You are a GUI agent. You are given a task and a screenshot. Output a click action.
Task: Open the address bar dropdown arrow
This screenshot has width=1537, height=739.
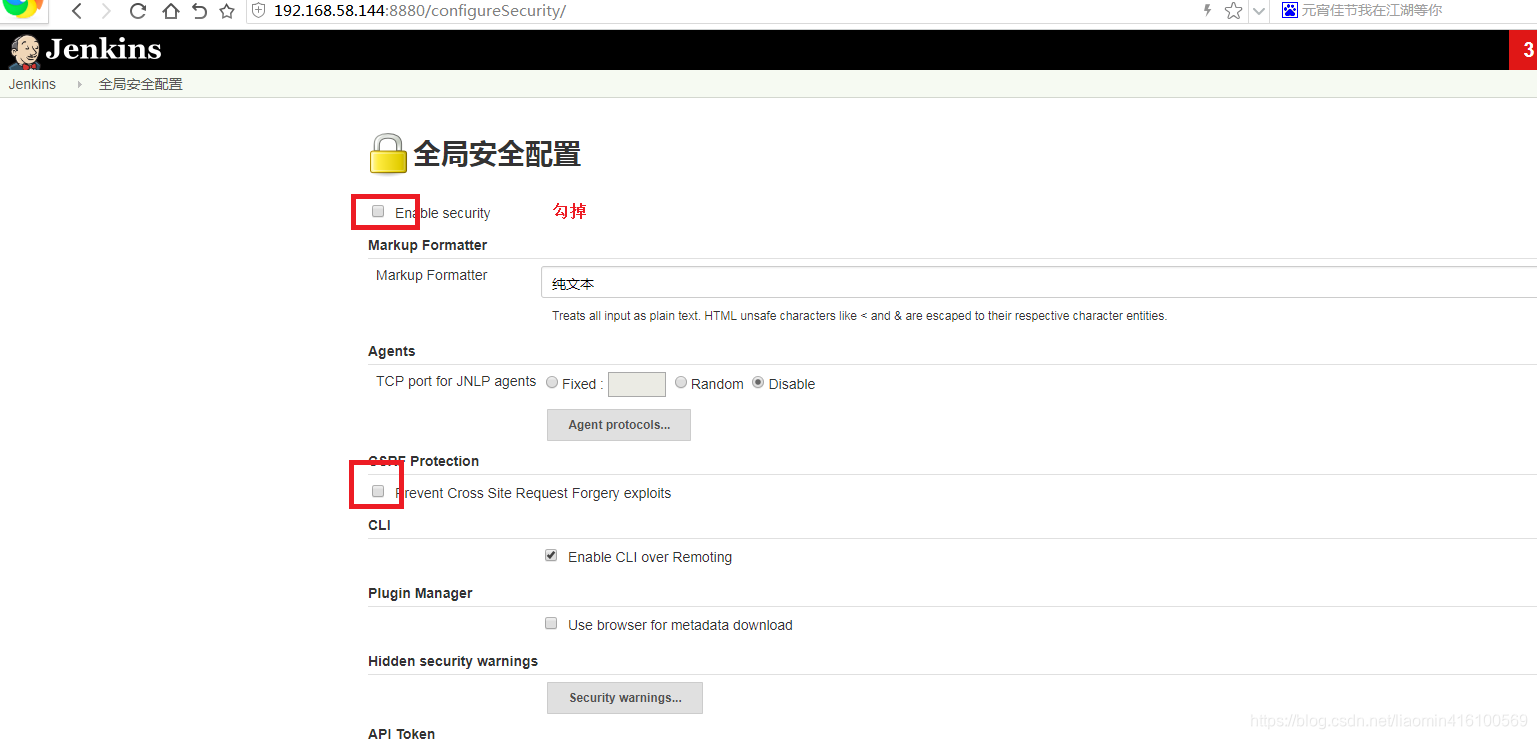[1259, 11]
